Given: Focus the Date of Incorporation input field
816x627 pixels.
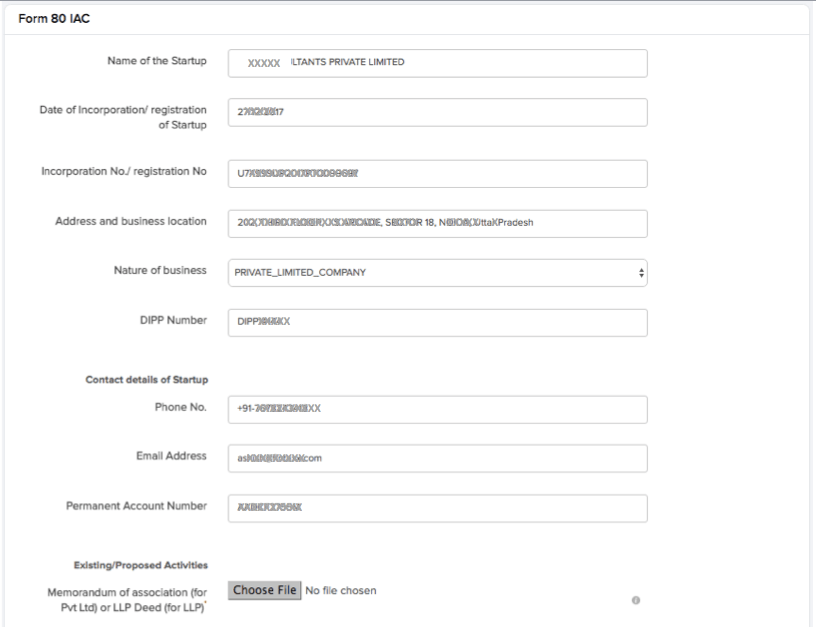Looking at the screenshot, I should [437, 113].
